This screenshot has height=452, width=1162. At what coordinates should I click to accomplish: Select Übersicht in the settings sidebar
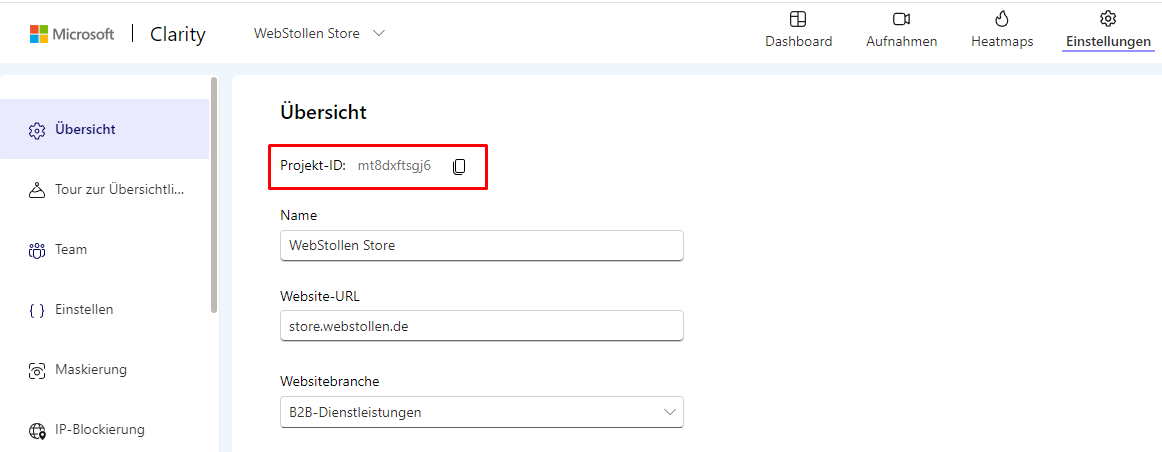104,129
